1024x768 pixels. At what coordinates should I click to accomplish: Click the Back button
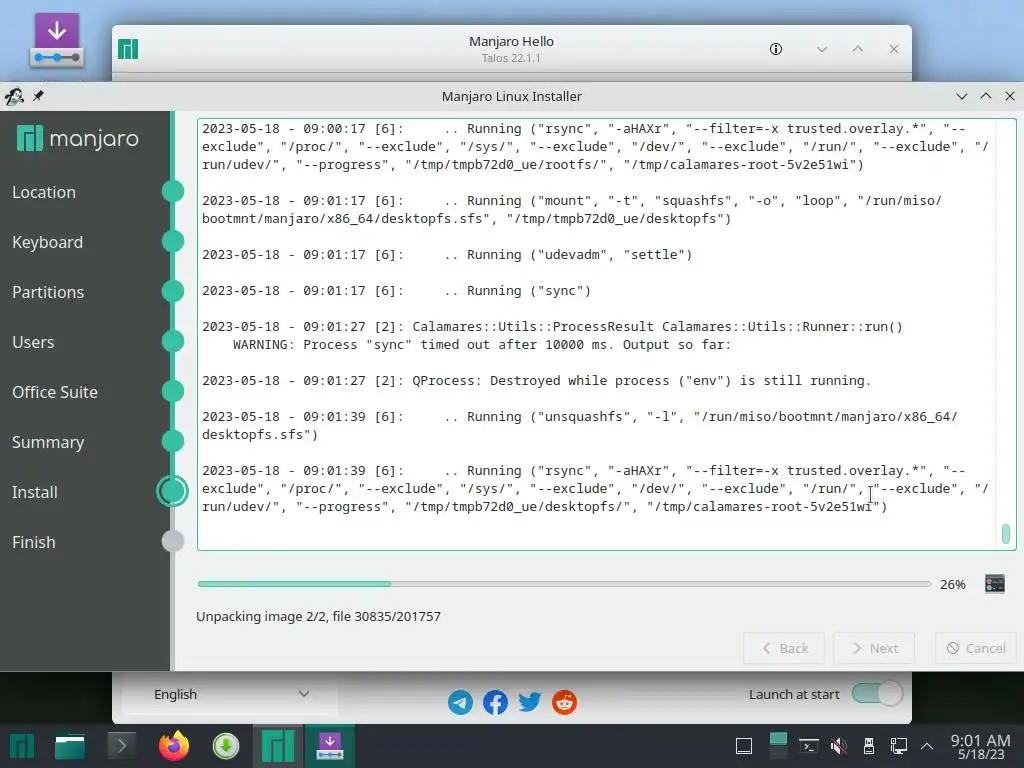[784, 648]
